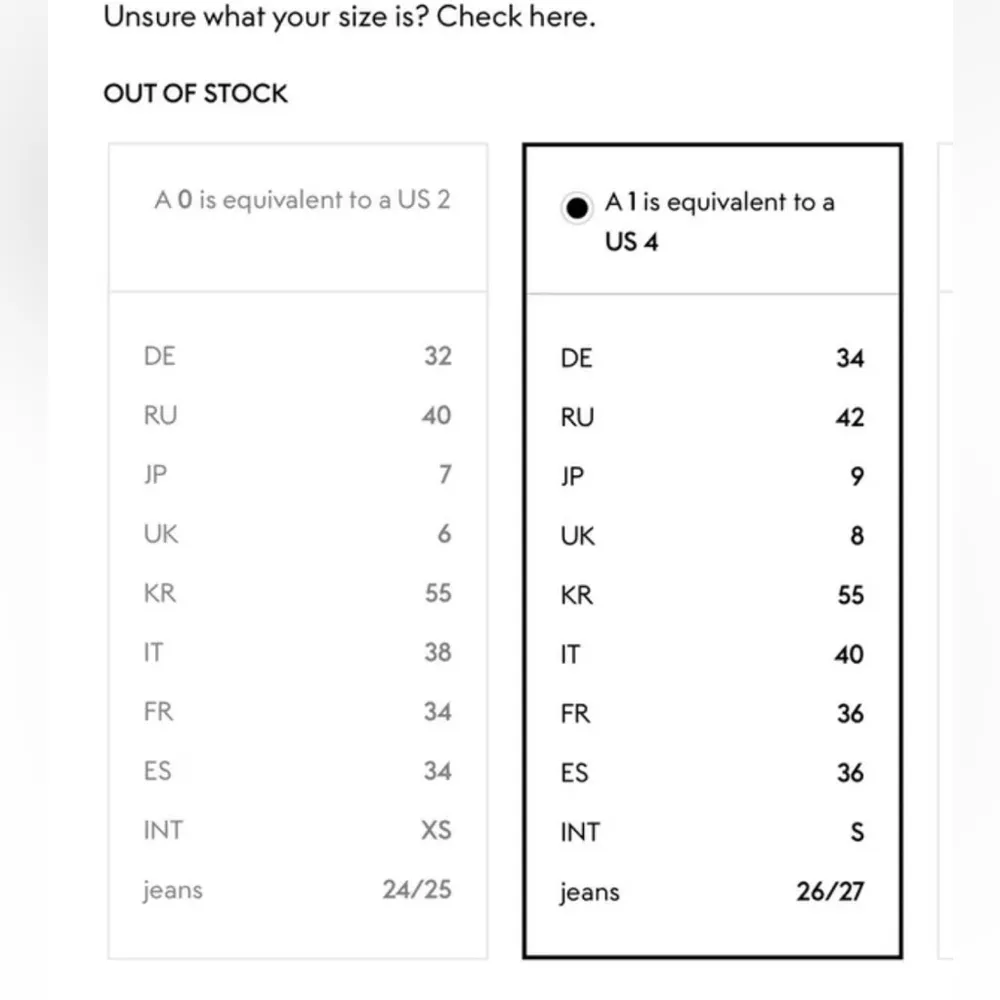Click the IT 40 row in size 1 card
This screenshot has height=1000, width=1000.
[x=712, y=655]
